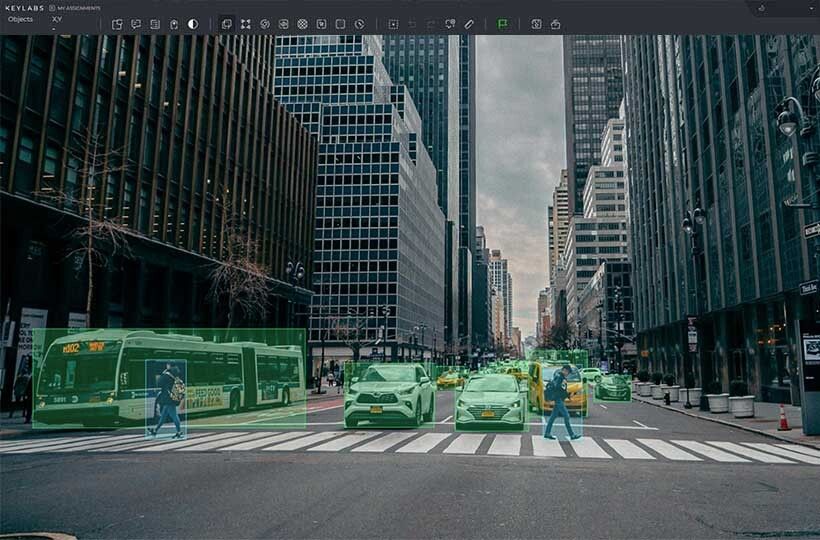Select the cross-hatched mesh circle tool

302,24
